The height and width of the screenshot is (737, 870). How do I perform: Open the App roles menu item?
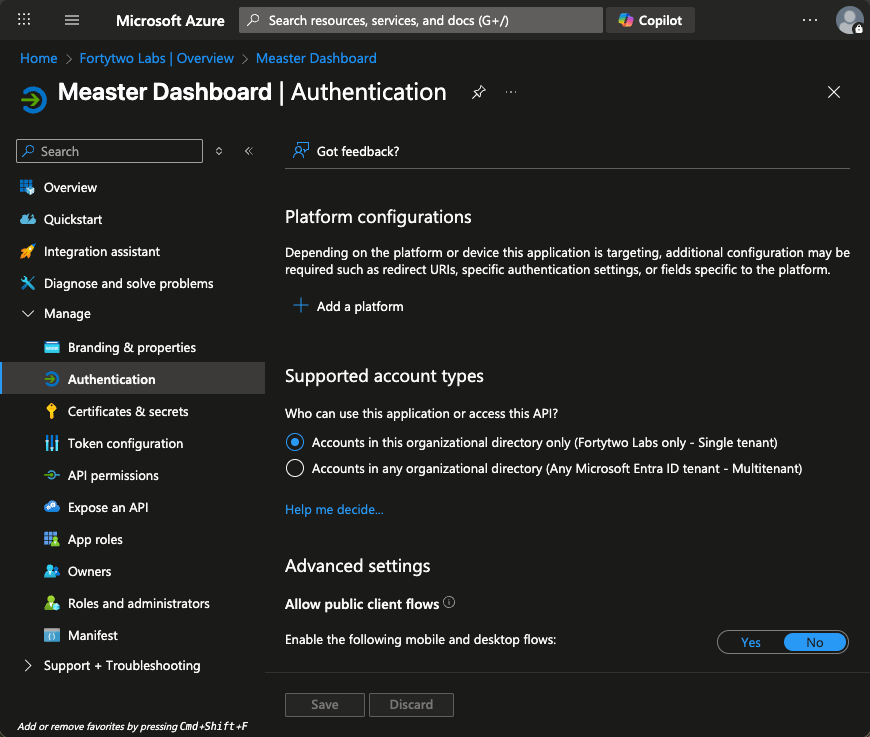95,539
